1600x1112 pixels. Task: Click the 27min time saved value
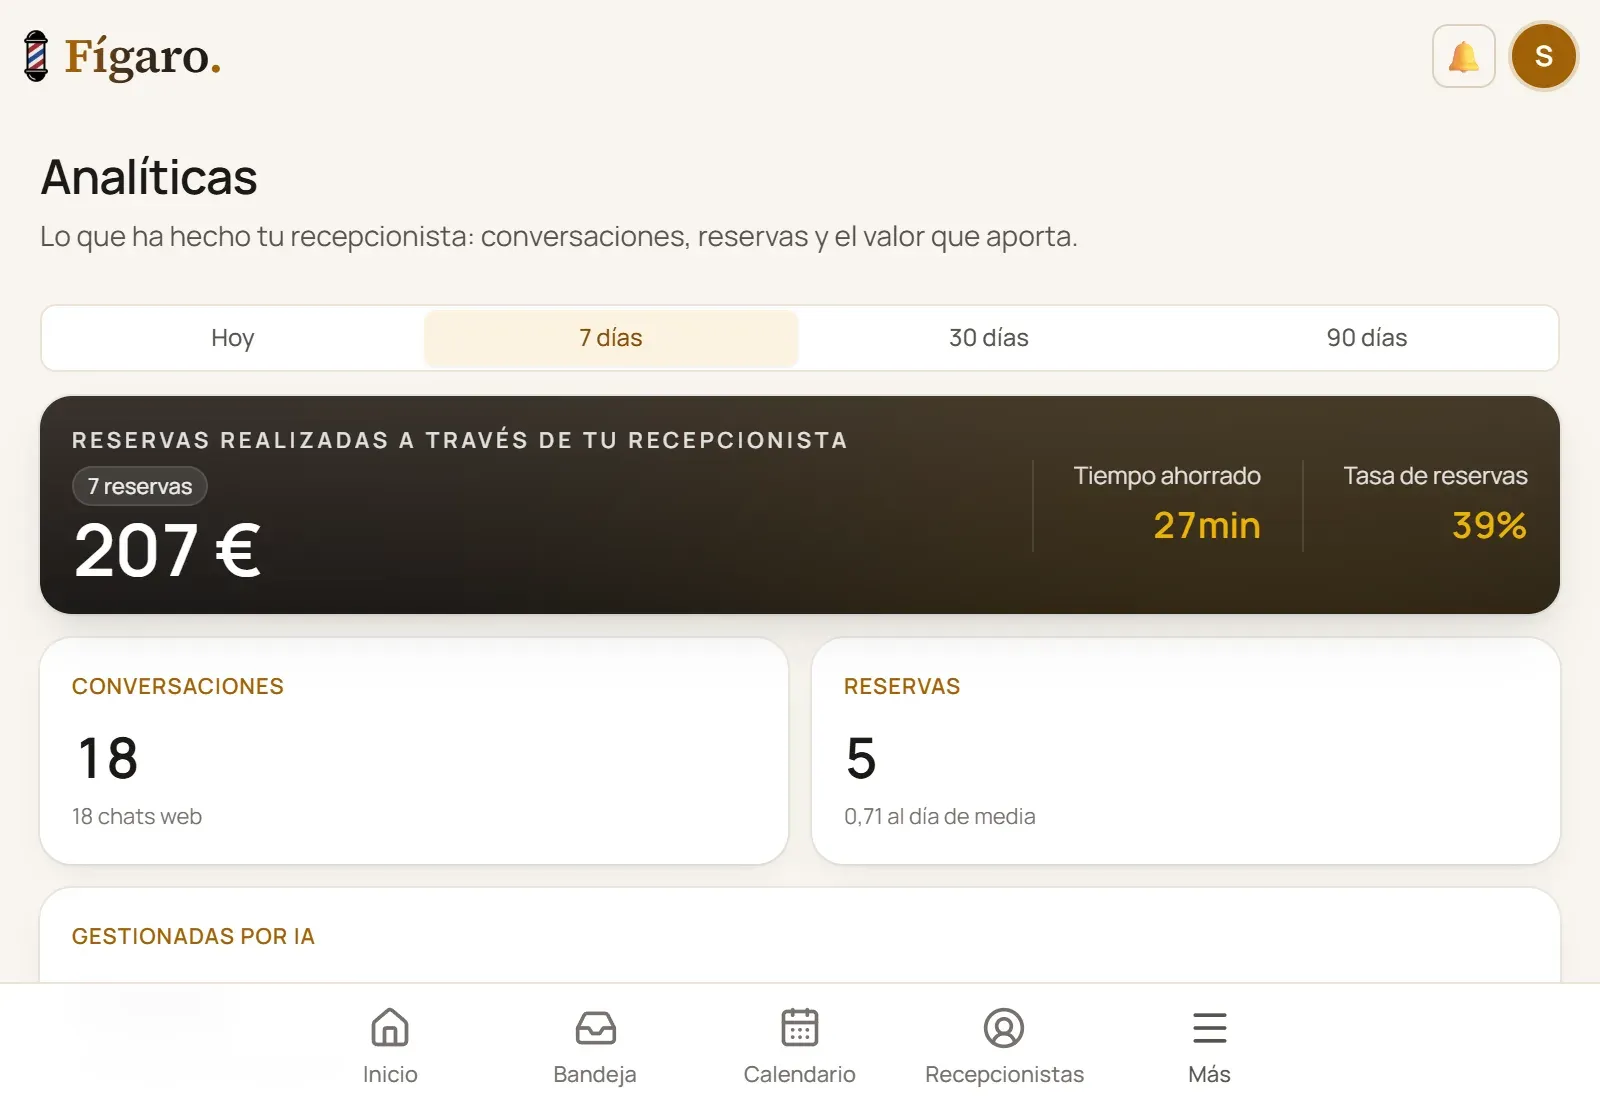[x=1207, y=525]
